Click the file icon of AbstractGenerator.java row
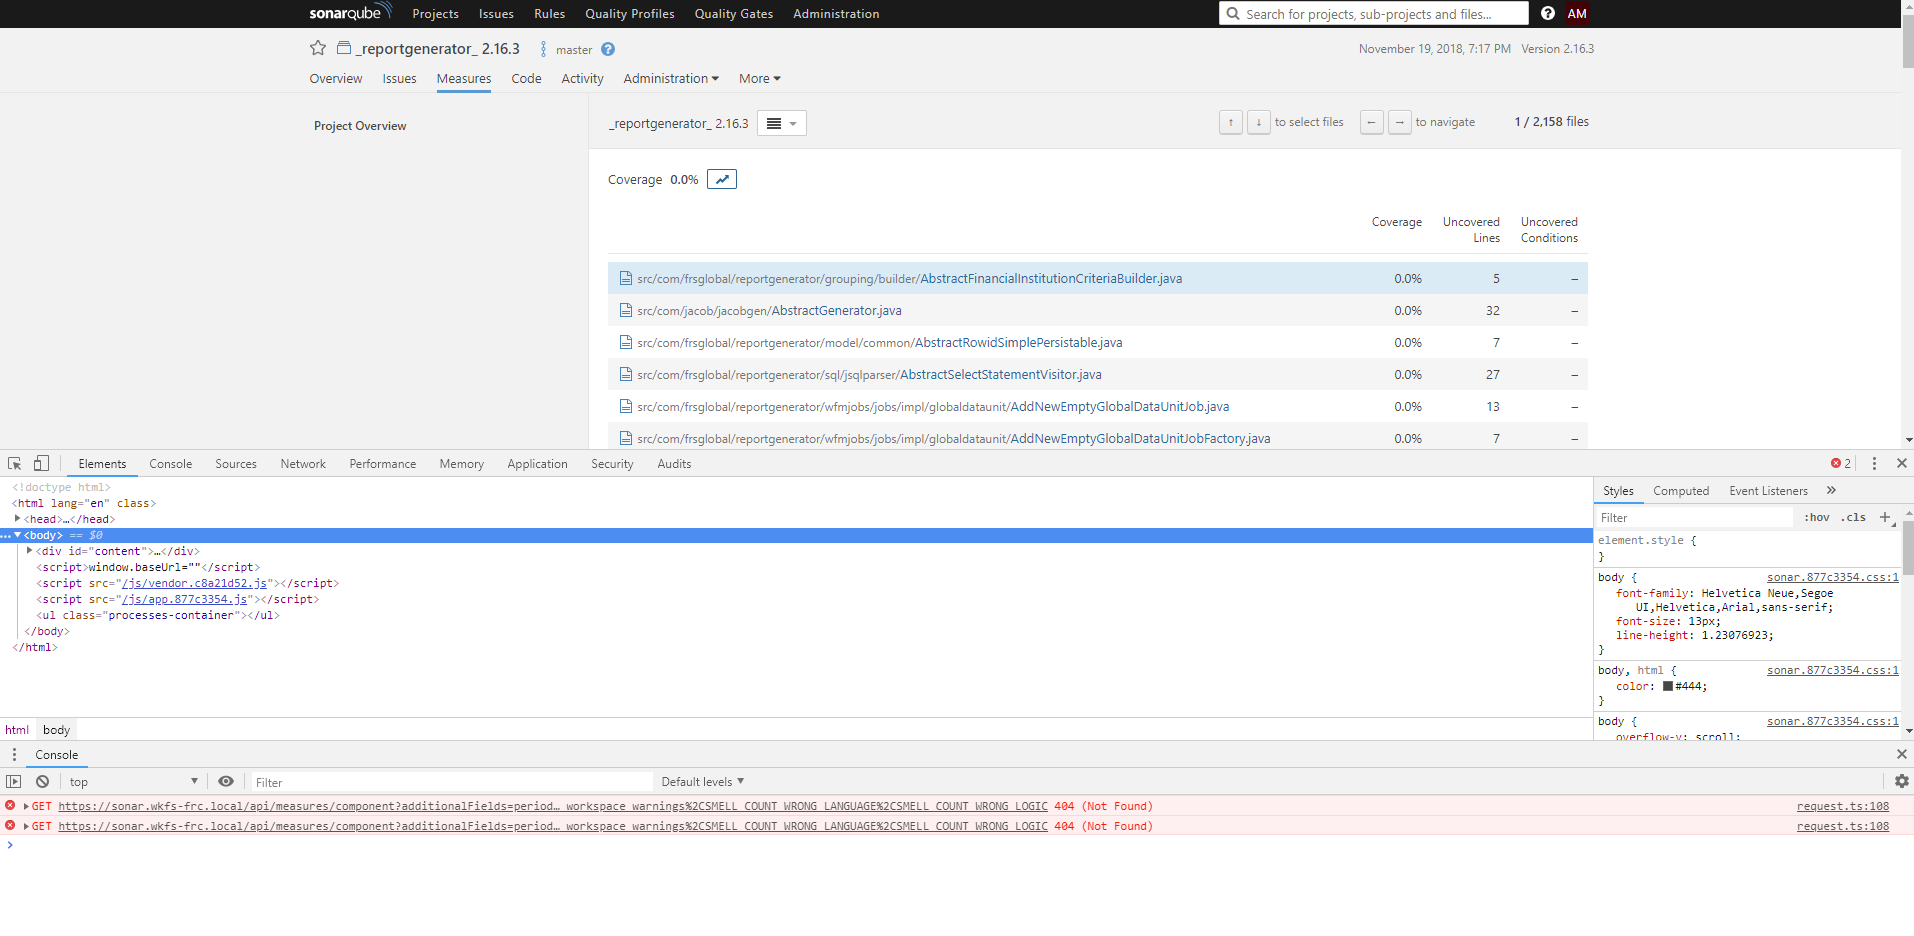Viewport: 1914px width, 936px height. [x=626, y=310]
